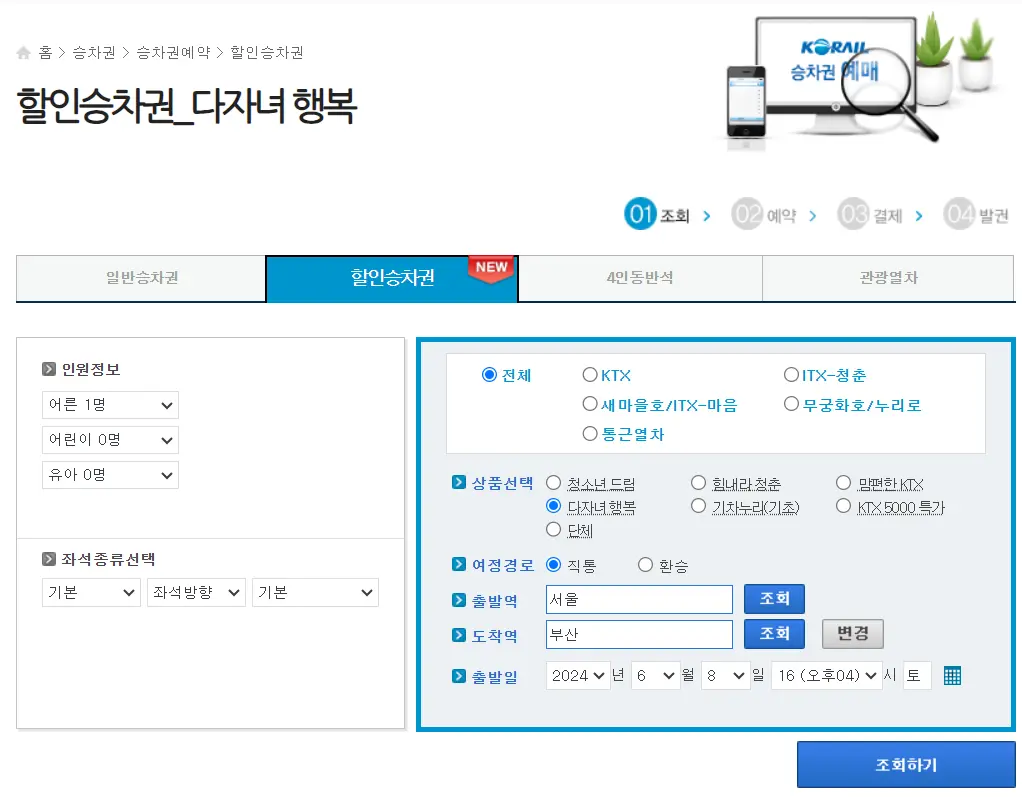Select the ITX-청춘 radio button

(791, 375)
